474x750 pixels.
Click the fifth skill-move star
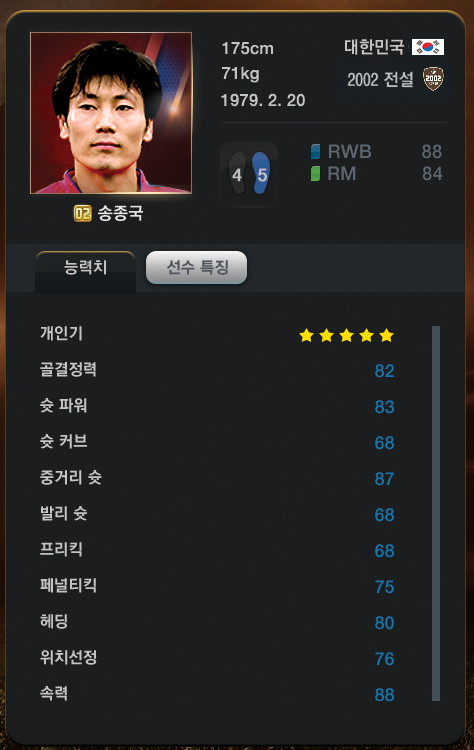coord(386,335)
